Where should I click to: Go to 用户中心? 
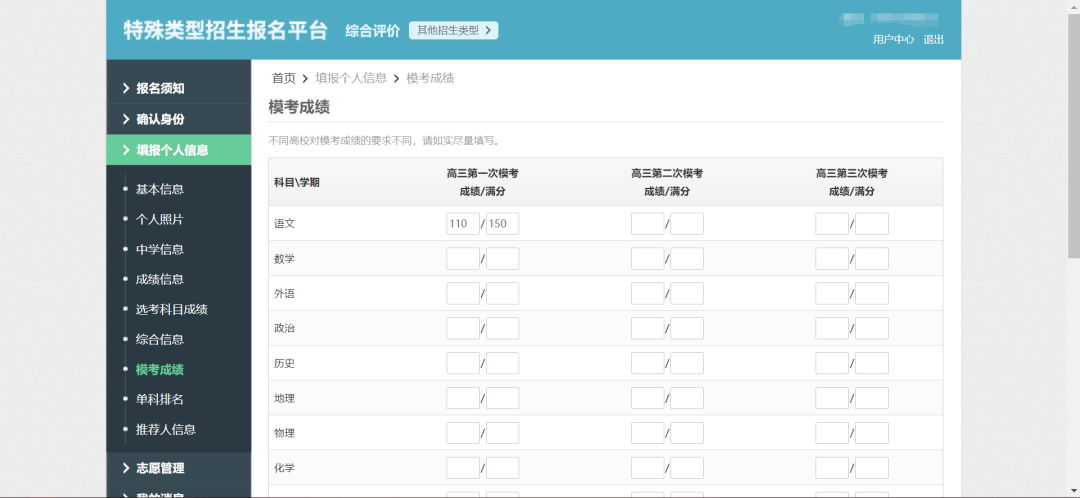coord(893,39)
